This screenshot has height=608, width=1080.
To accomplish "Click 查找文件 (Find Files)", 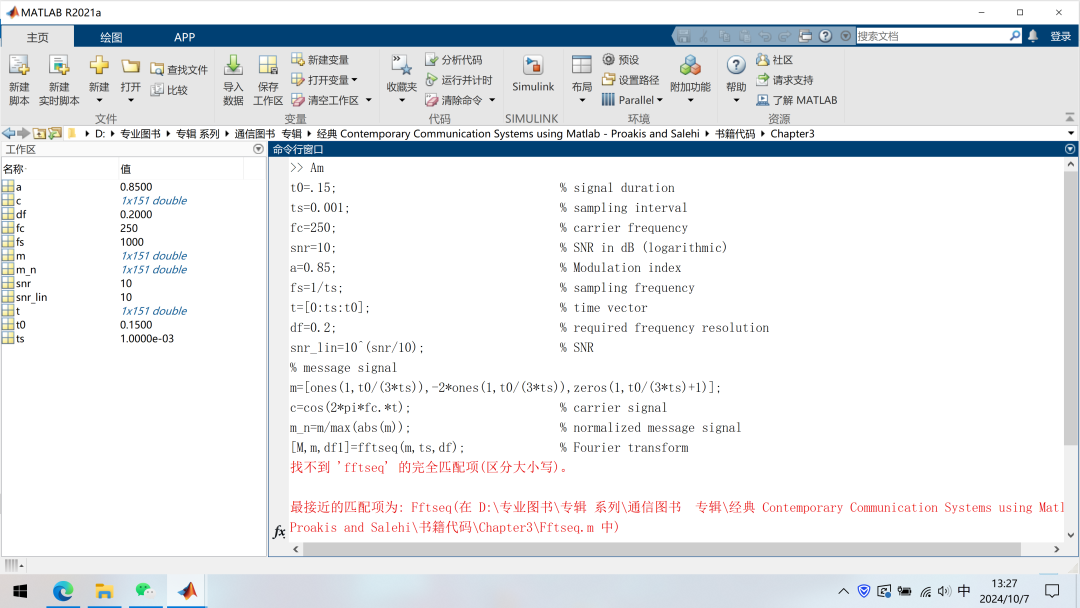I will [x=179, y=70].
